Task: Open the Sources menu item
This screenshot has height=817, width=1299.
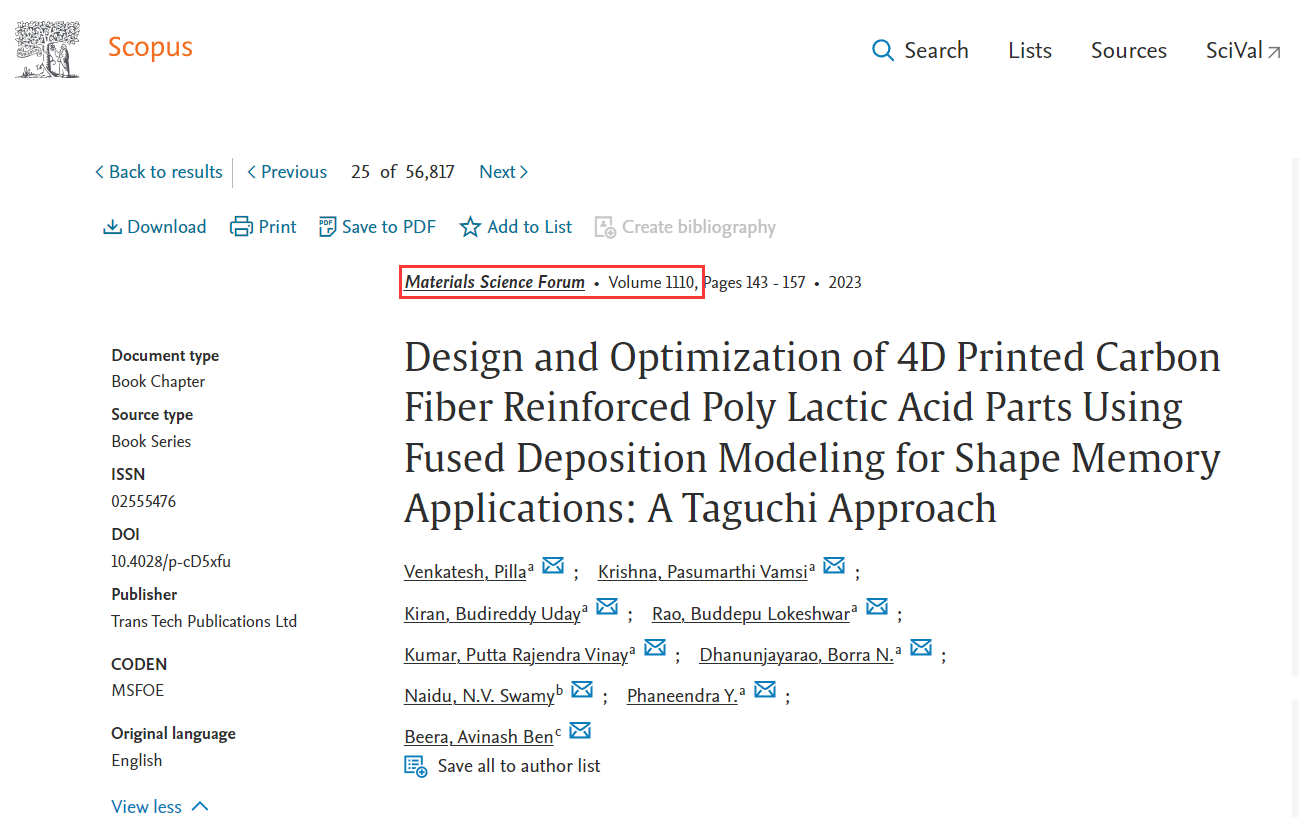Action: [x=1129, y=51]
